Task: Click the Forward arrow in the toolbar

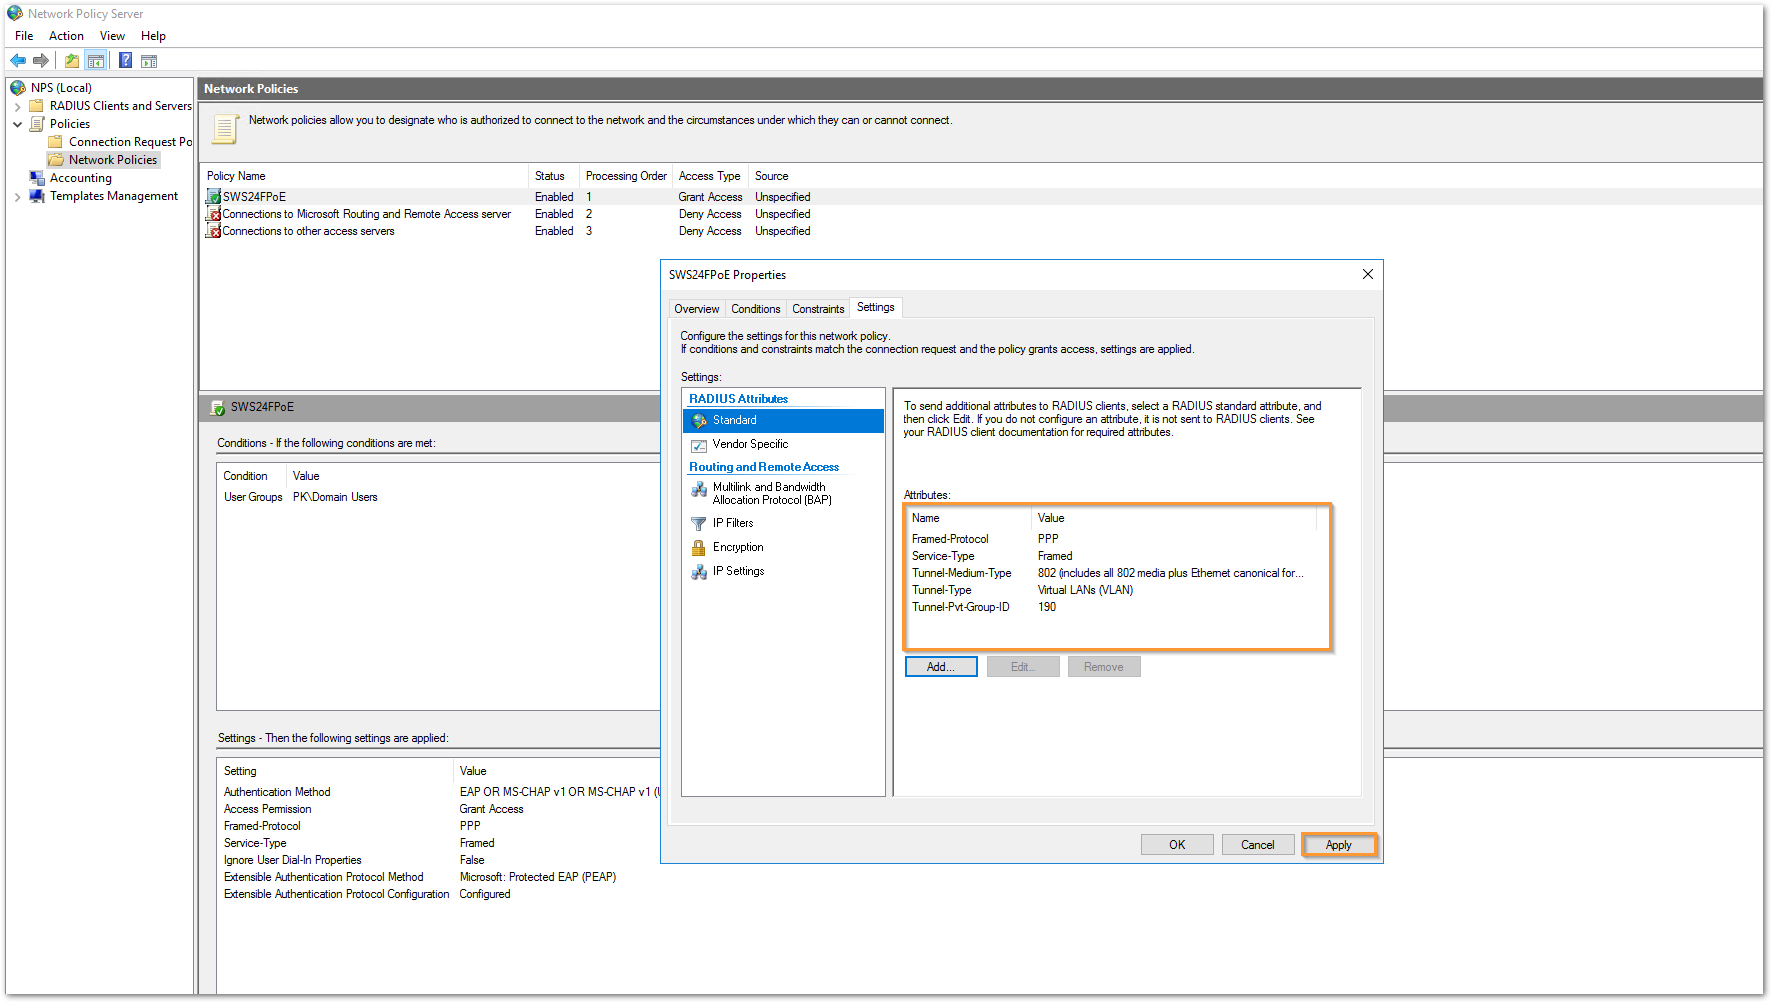Action: (41, 61)
